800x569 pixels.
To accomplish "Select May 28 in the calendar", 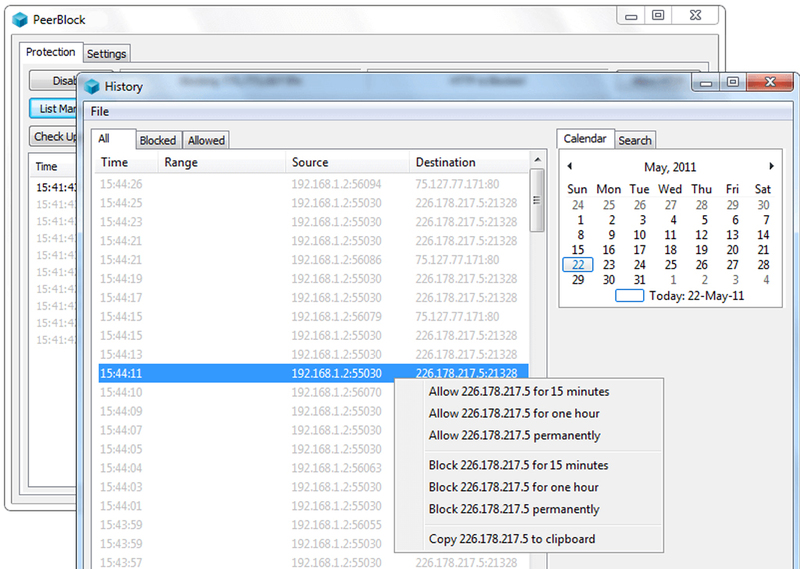I will click(763, 265).
